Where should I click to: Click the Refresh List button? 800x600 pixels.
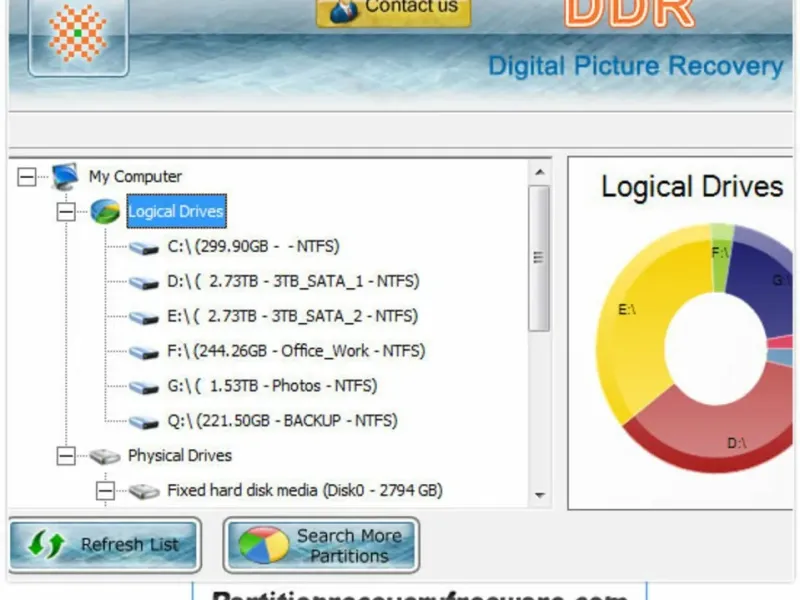coord(105,545)
